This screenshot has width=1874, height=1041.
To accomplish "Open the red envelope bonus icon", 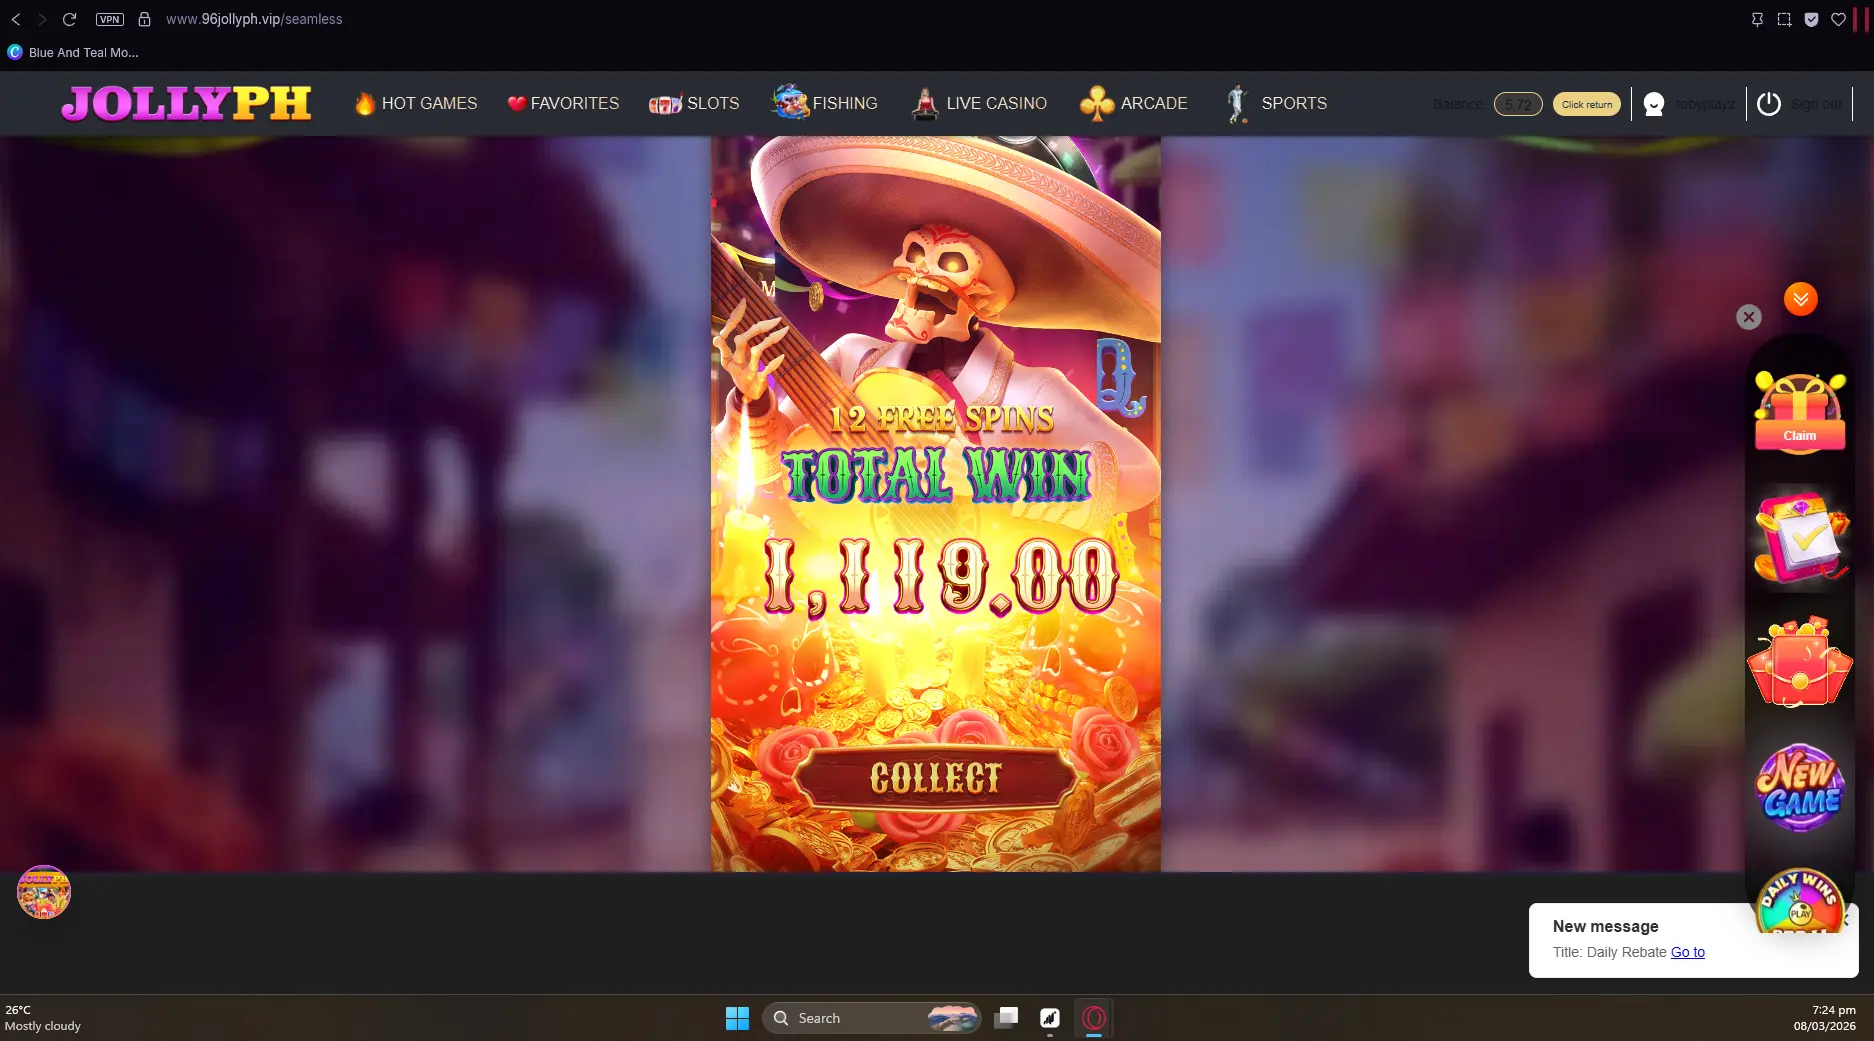I will pos(1800,662).
